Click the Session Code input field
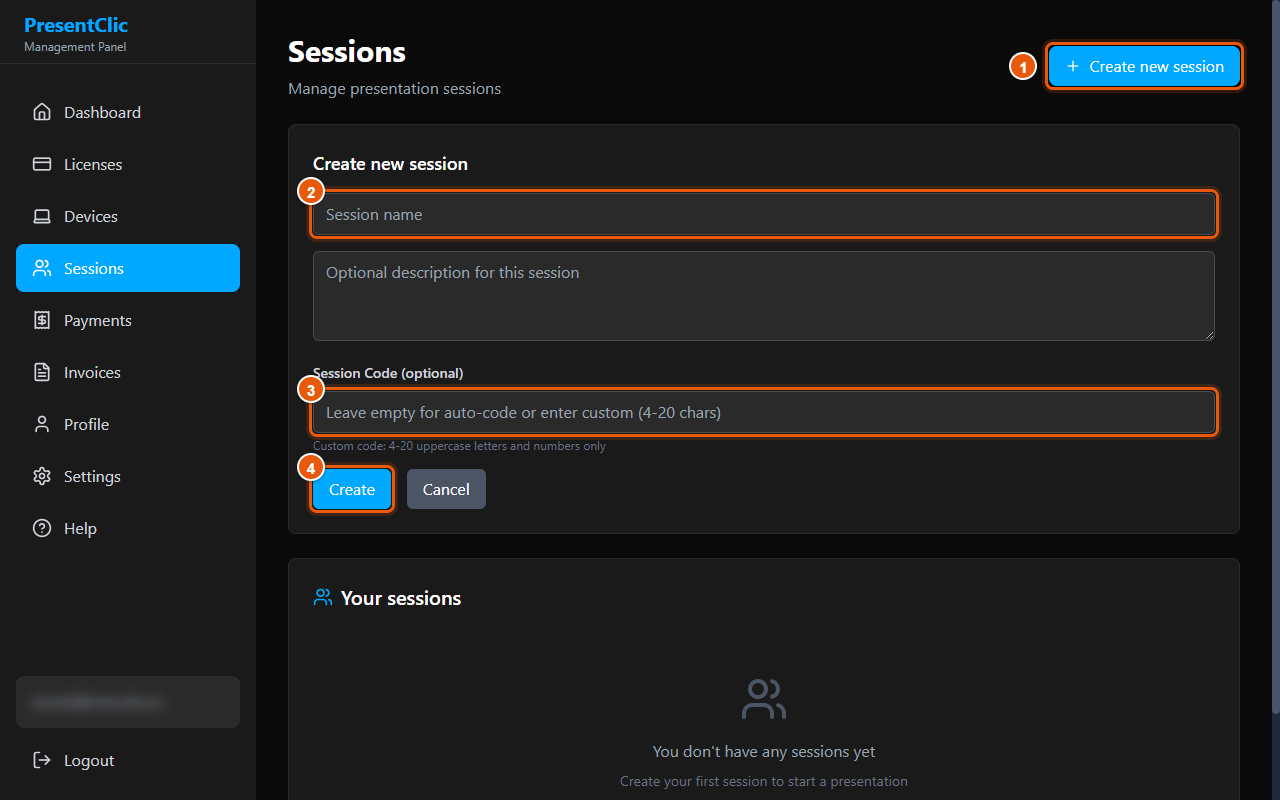1280x800 pixels. tap(764, 412)
